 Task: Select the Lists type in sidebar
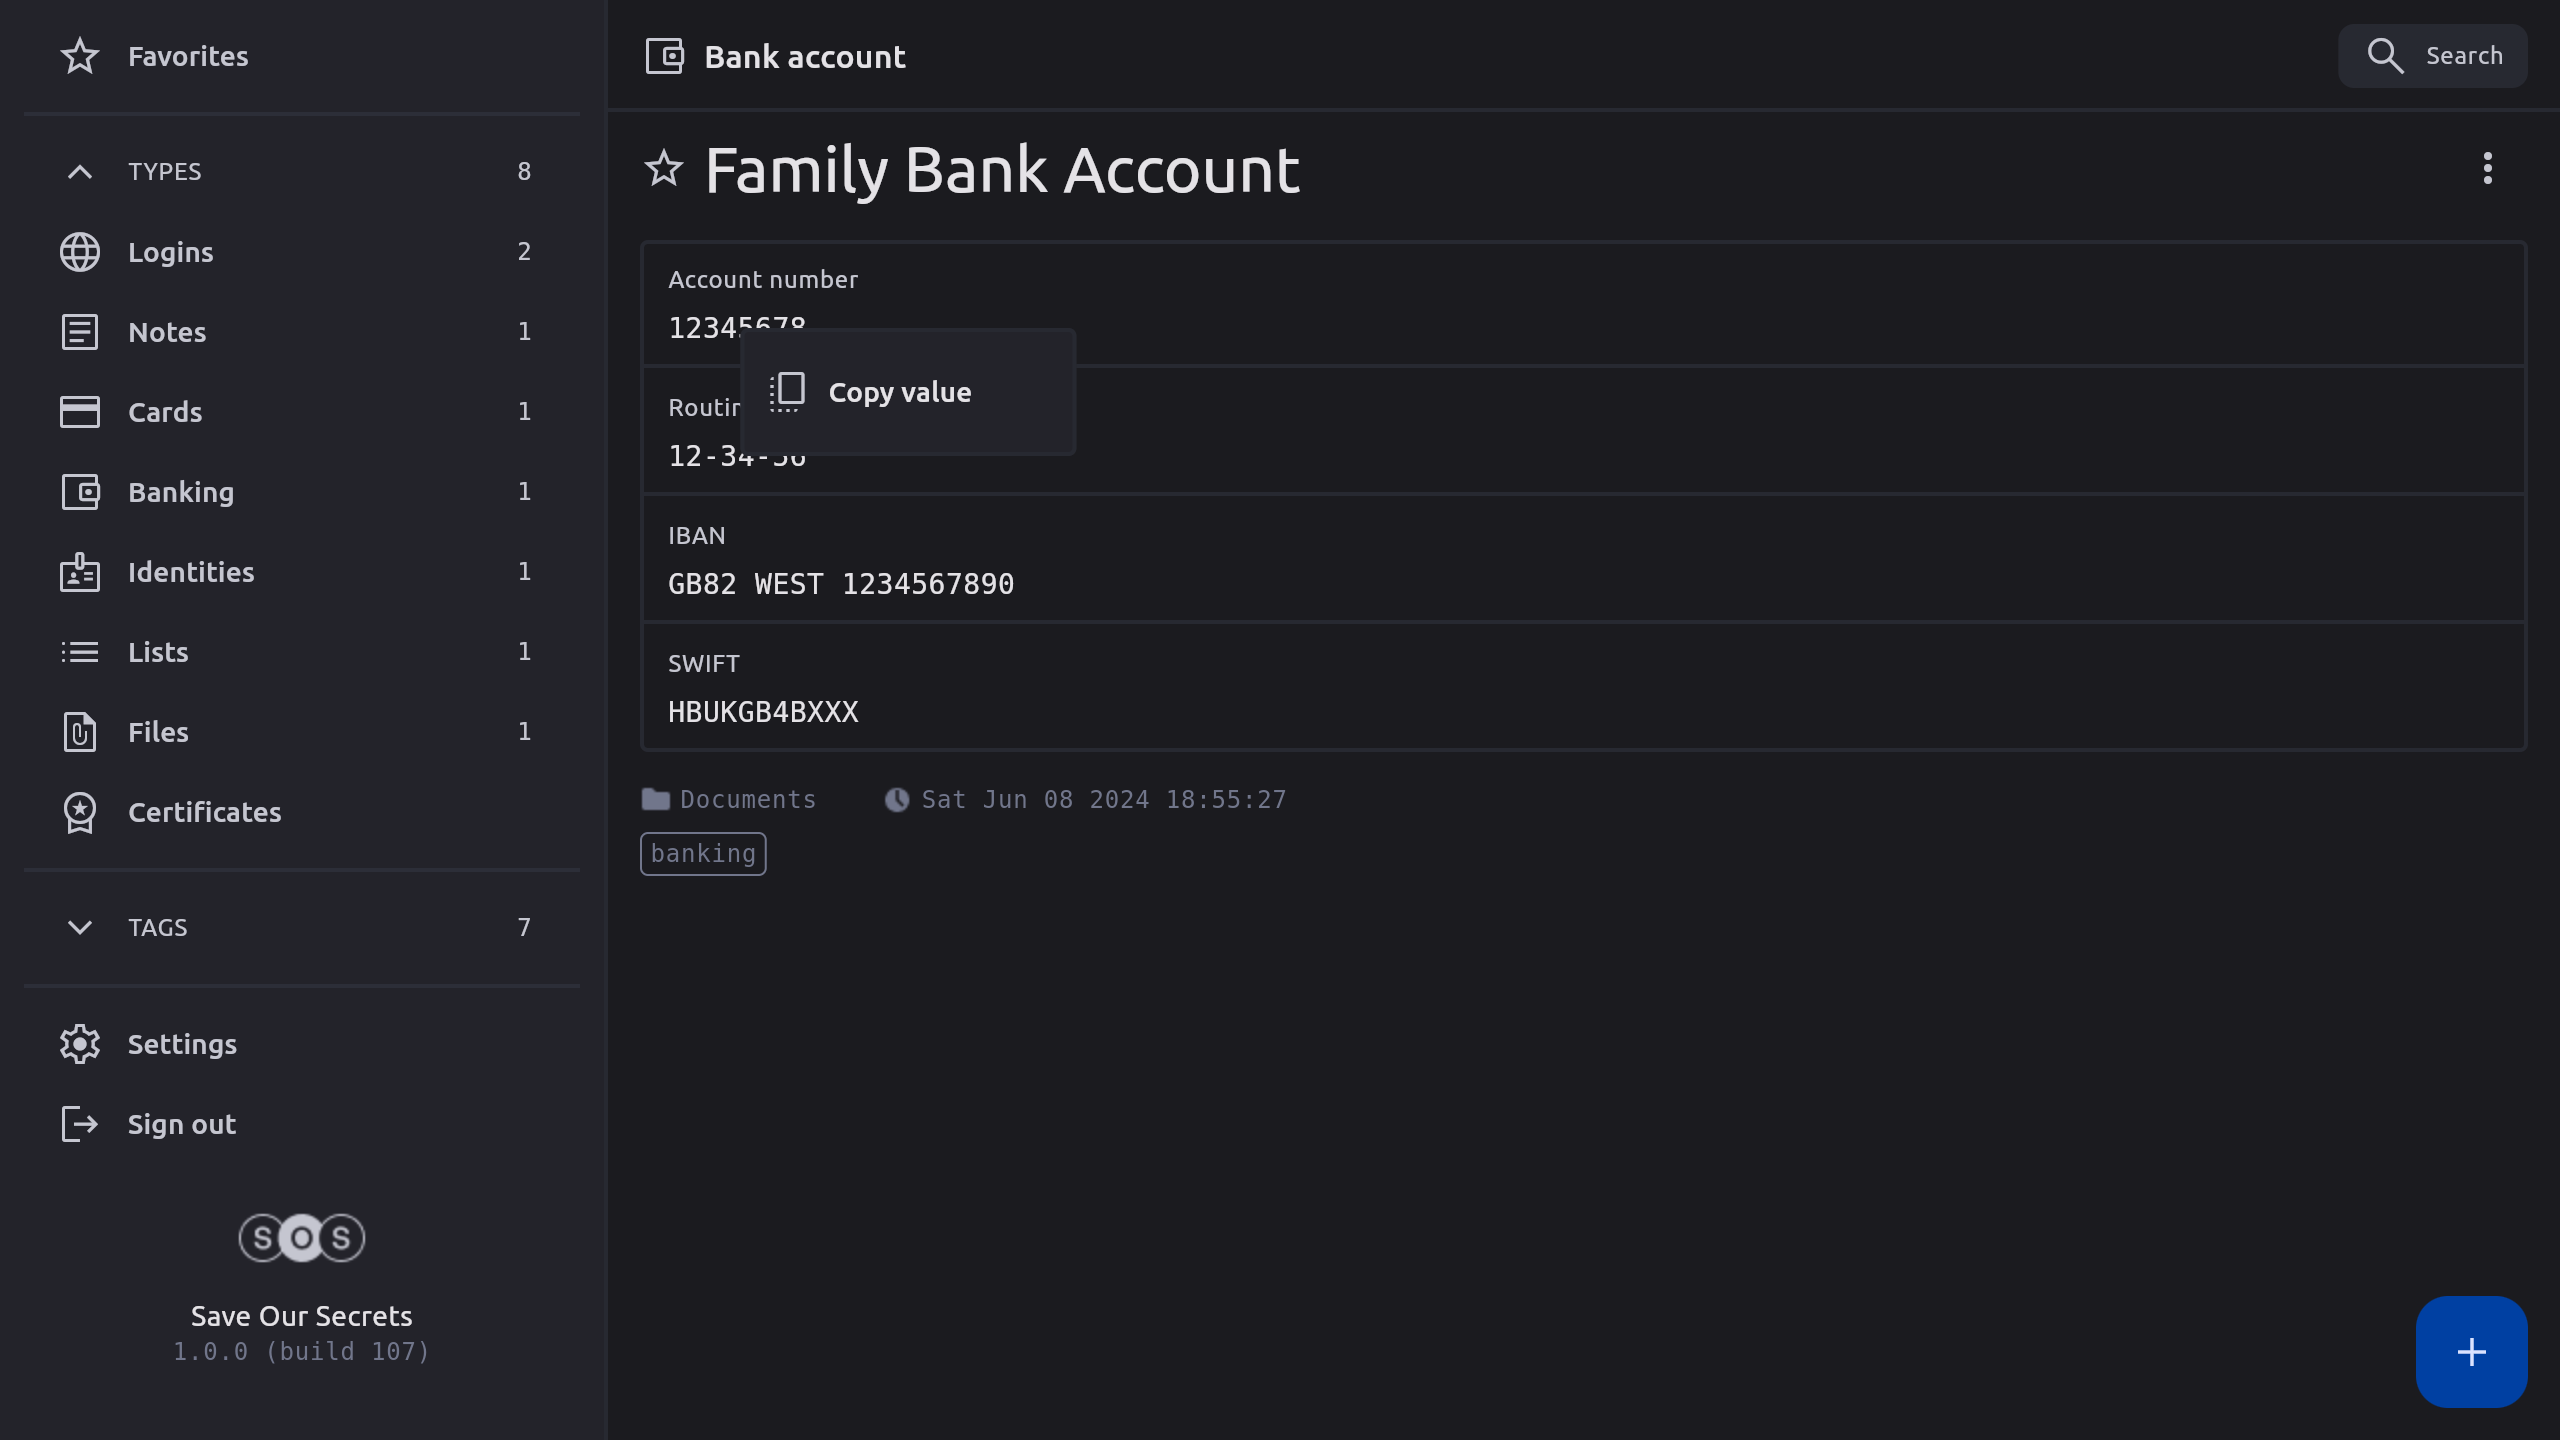[158, 652]
